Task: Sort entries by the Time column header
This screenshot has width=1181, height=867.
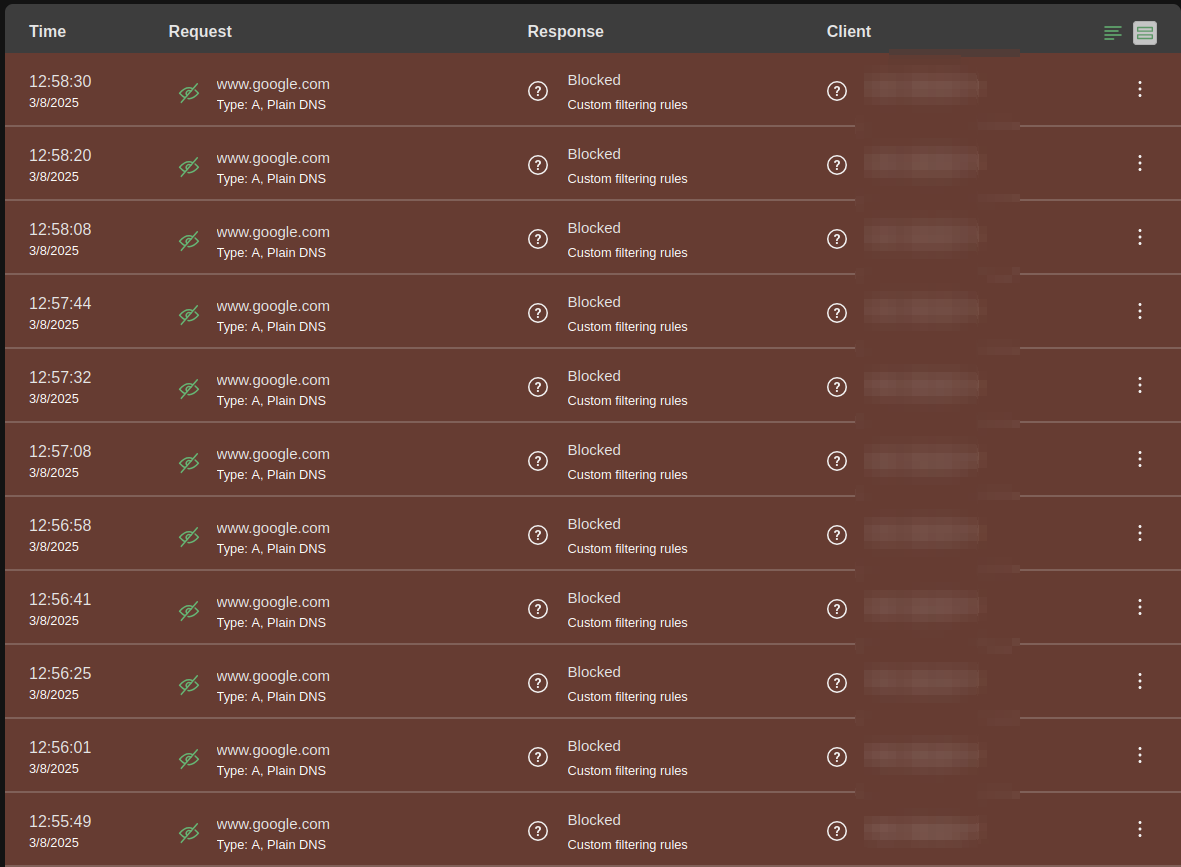Action: coord(47,31)
